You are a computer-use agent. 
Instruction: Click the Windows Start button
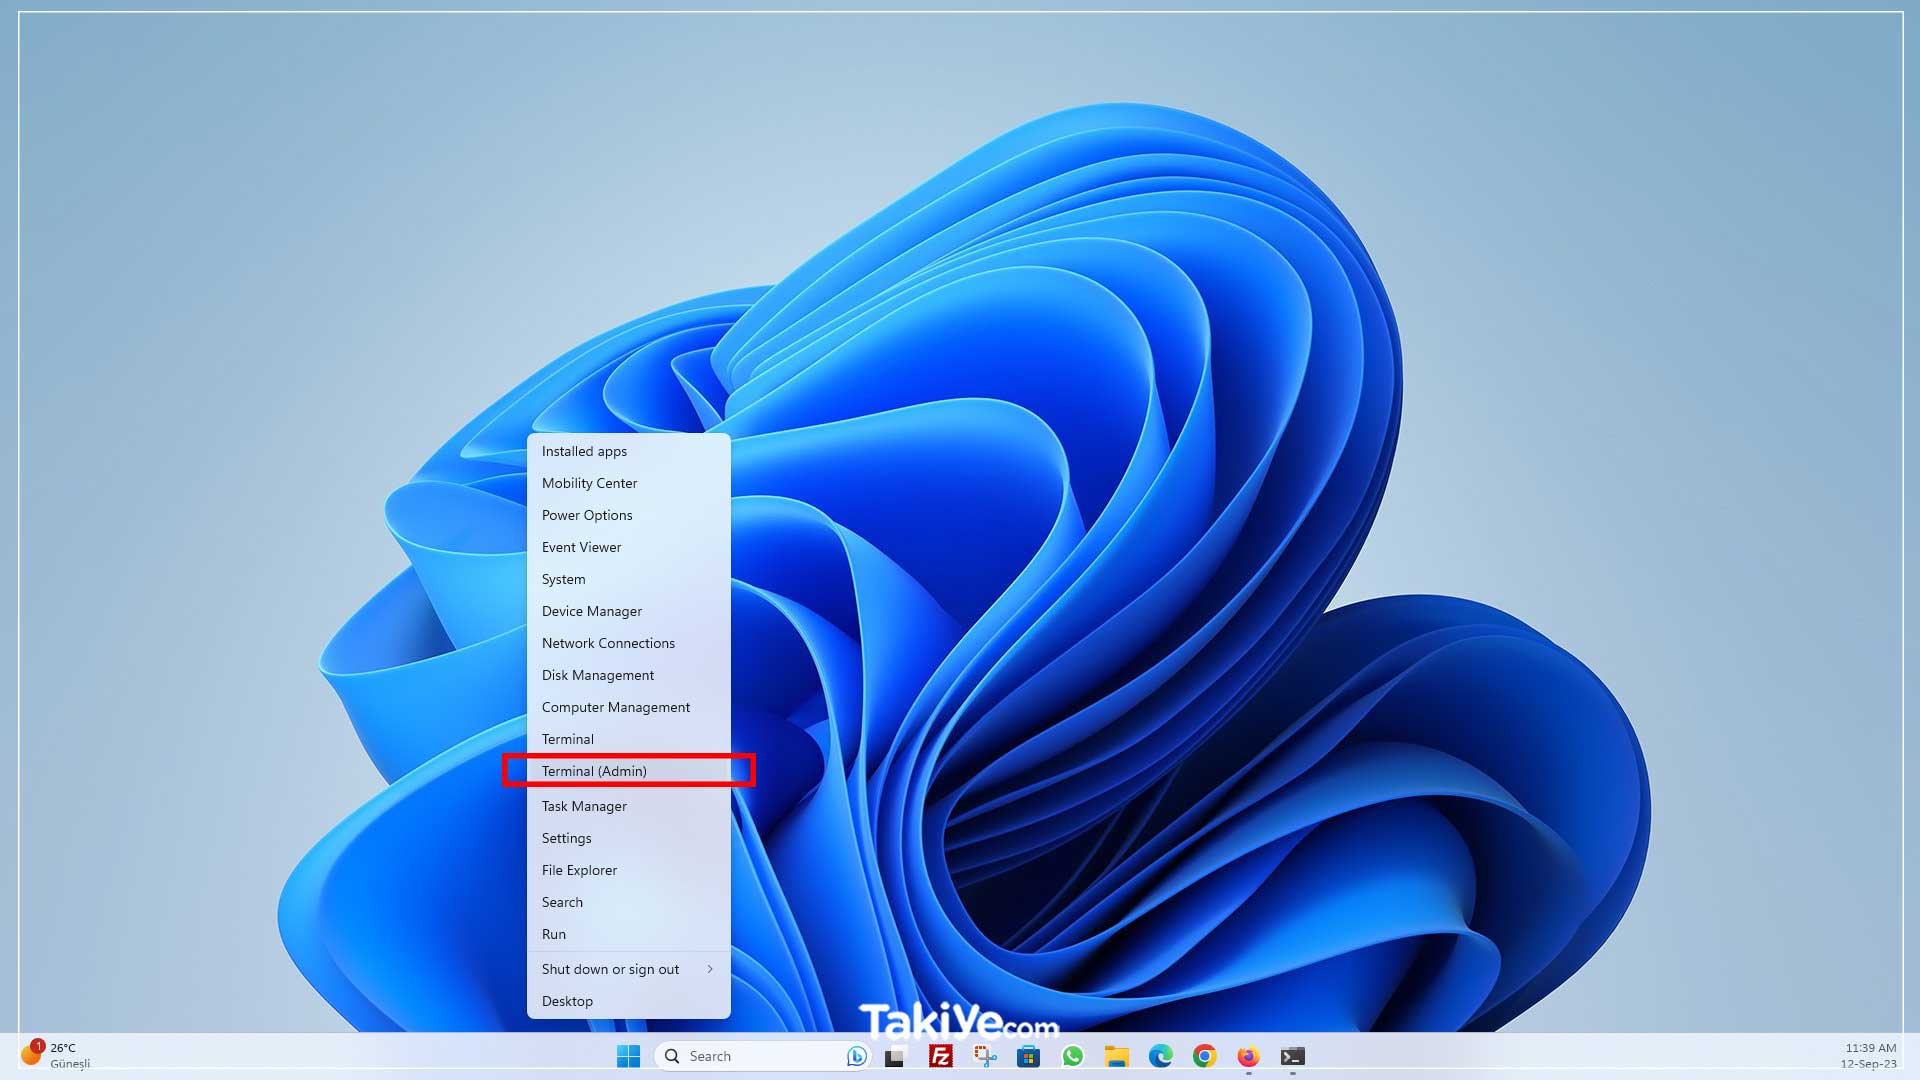pos(628,1056)
